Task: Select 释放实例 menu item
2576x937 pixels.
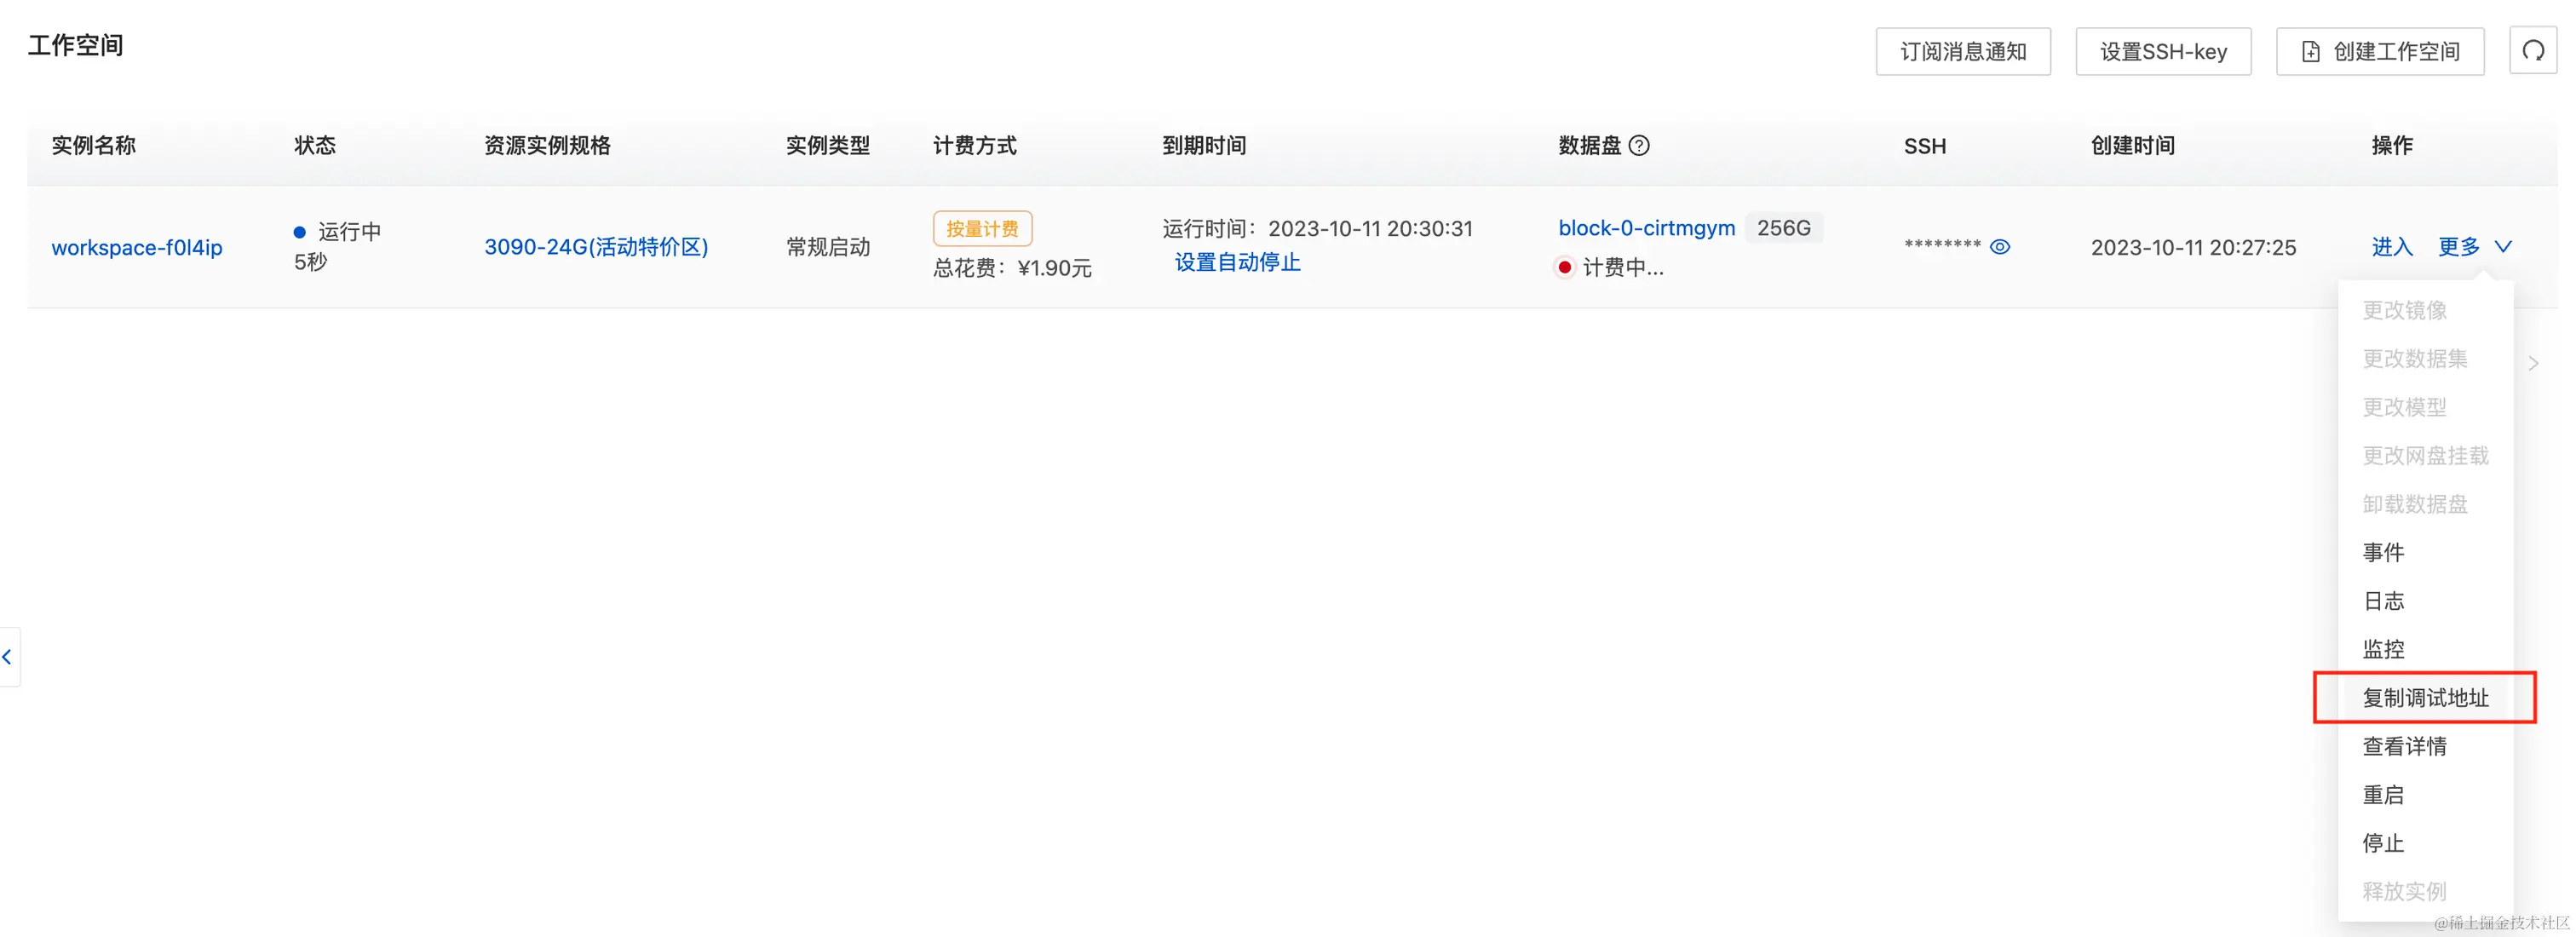Action: 2425,891
